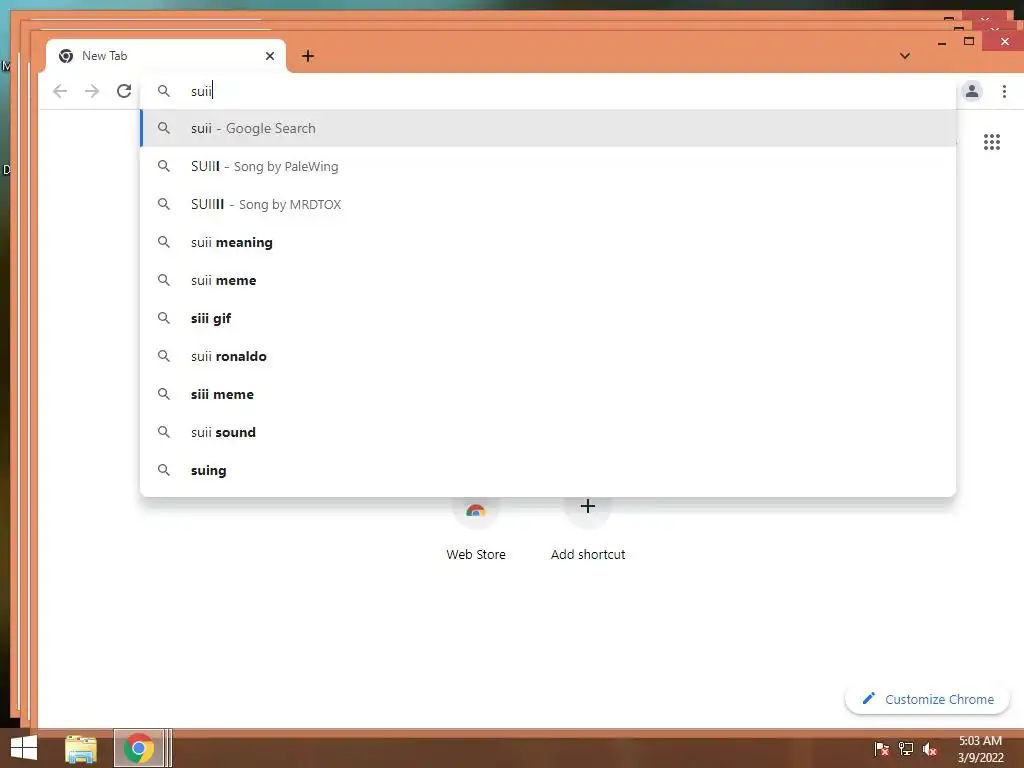This screenshot has height=768, width=1024.
Task: Open the Windows Start menu
Action: click(24, 748)
